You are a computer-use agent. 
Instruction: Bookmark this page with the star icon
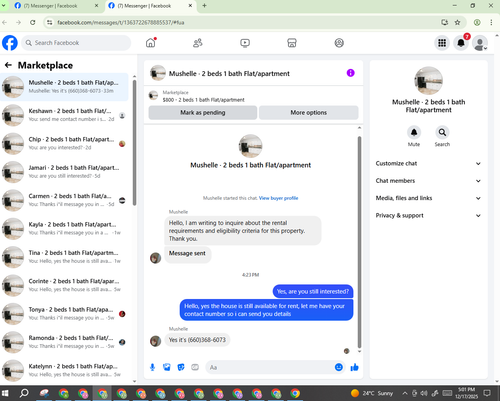click(457, 22)
